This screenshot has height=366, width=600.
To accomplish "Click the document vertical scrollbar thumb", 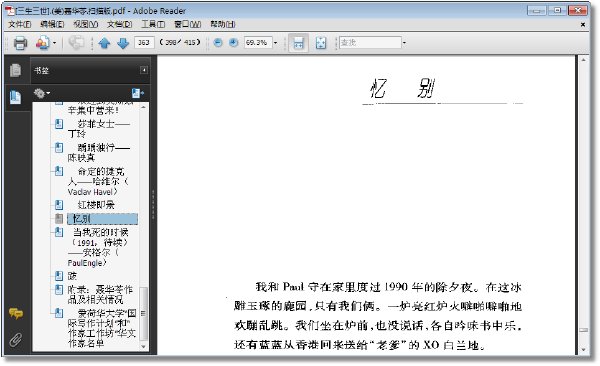I will 583,330.
